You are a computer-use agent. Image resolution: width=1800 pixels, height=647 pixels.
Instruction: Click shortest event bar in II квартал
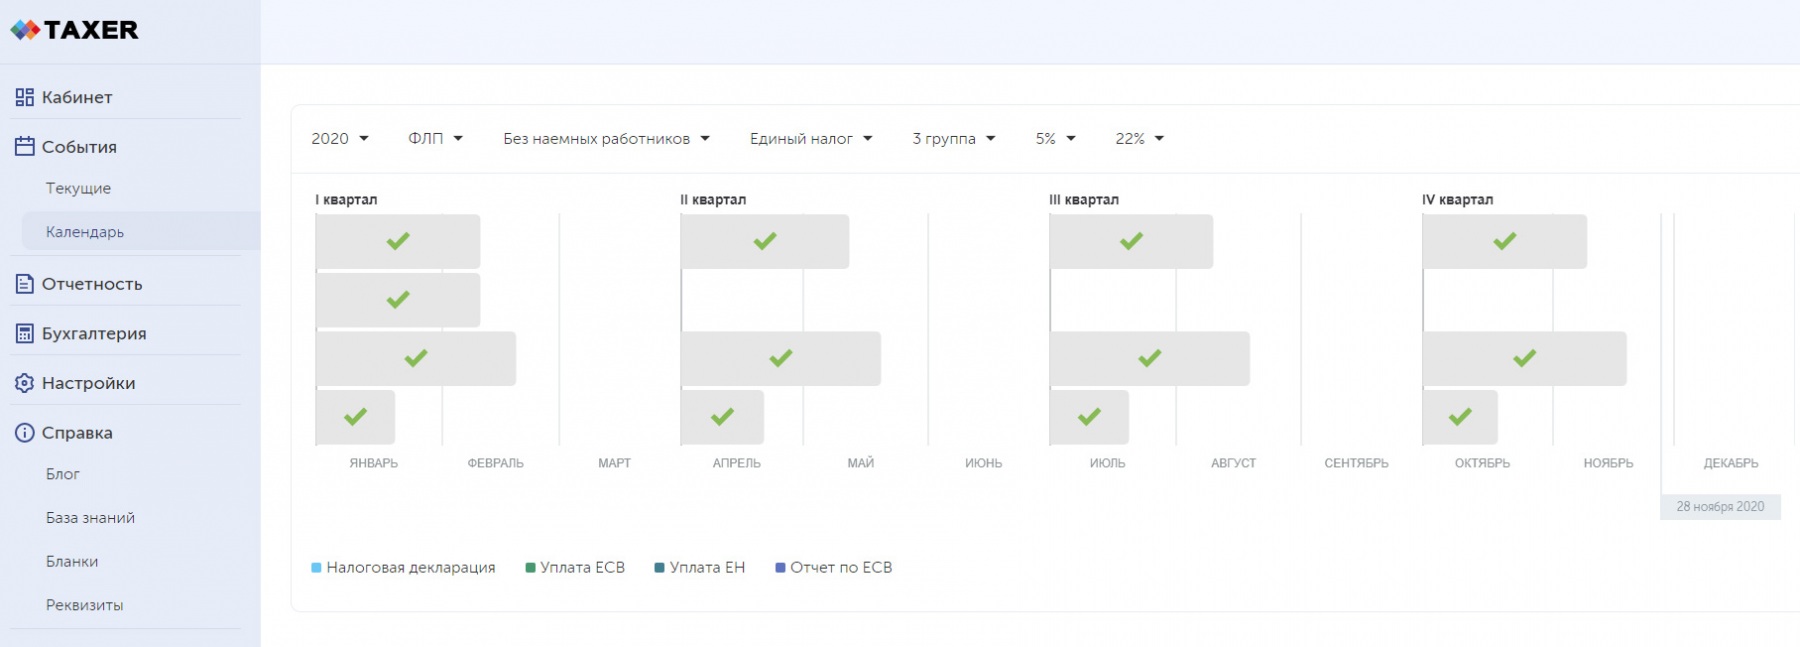click(722, 417)
